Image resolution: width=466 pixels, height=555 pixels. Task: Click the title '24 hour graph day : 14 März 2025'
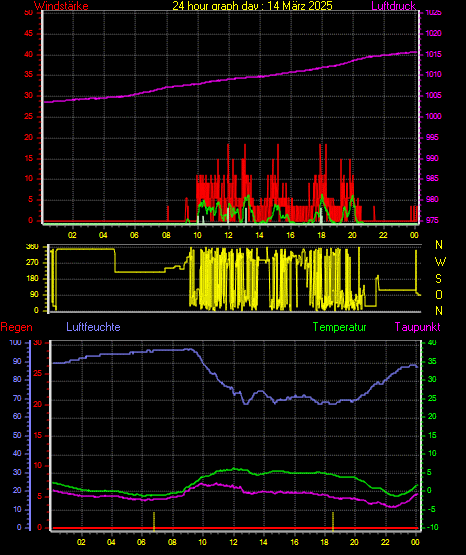252,5
